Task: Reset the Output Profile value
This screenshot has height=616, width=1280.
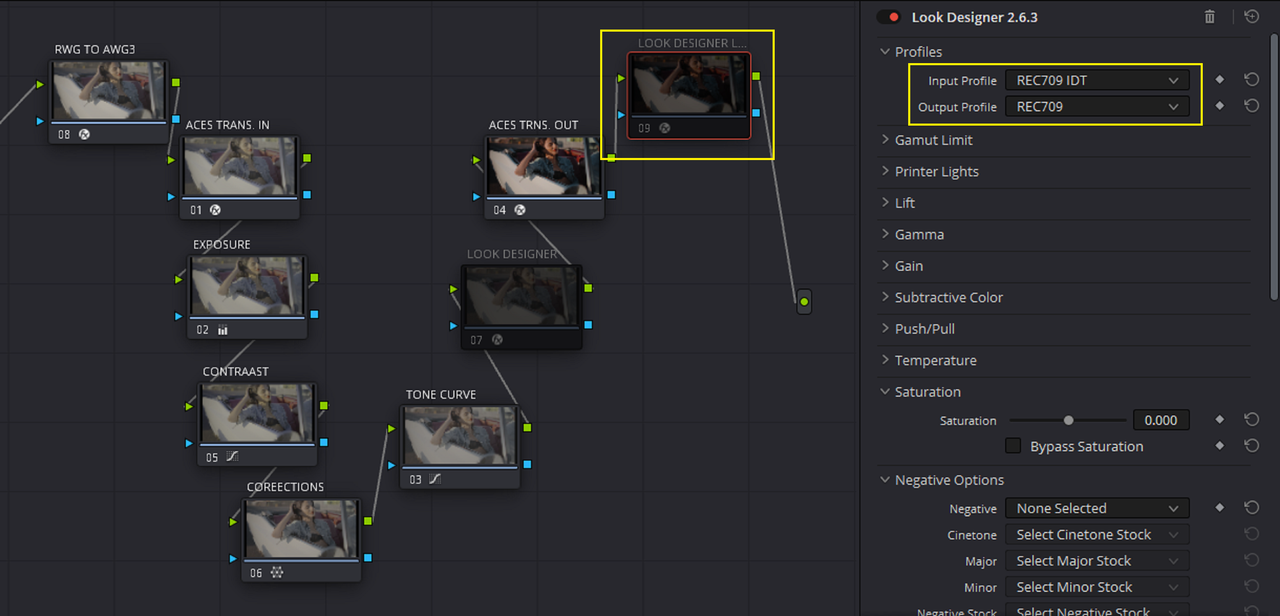Action: [1251, 106]
